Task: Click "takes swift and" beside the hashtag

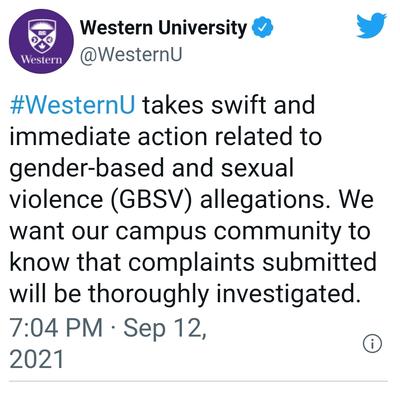Action: pos(229,105)
